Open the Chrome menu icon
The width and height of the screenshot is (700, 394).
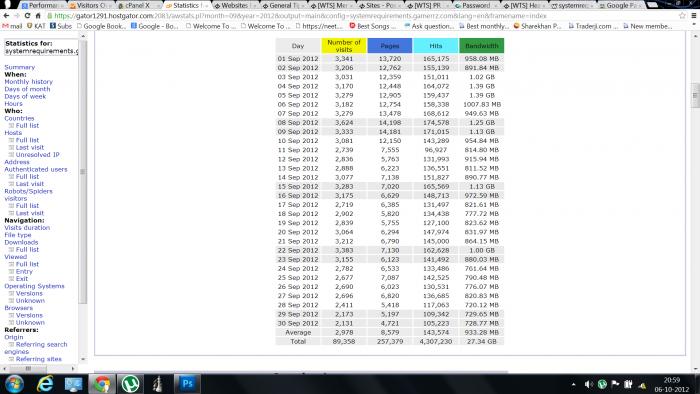[694, 16]
